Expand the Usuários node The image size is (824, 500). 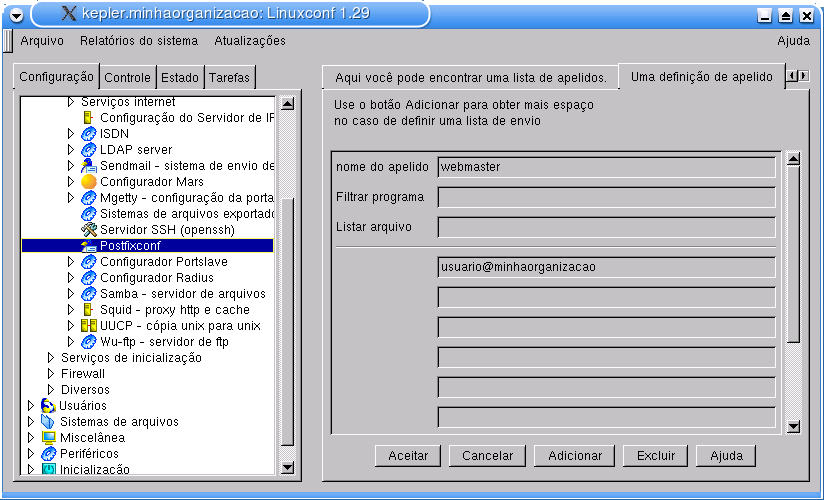click(x=31, y=406)
